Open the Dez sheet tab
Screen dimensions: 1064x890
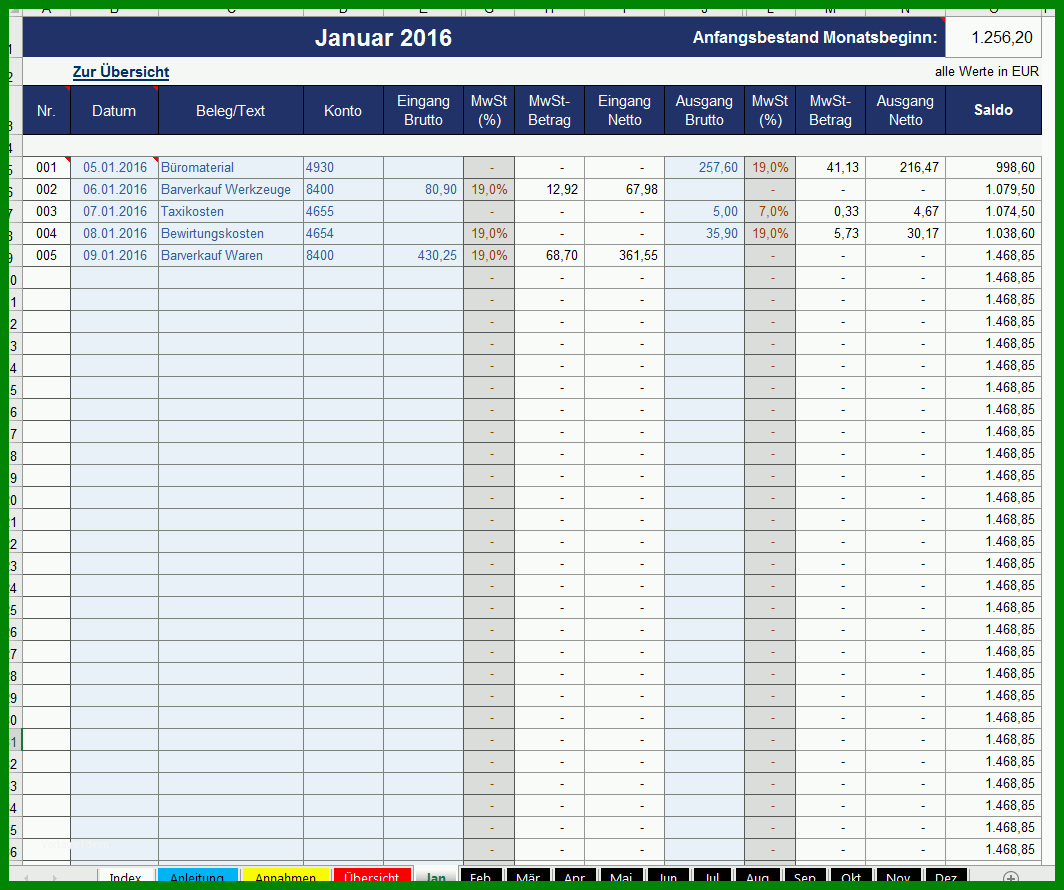(x=946, y=877)
